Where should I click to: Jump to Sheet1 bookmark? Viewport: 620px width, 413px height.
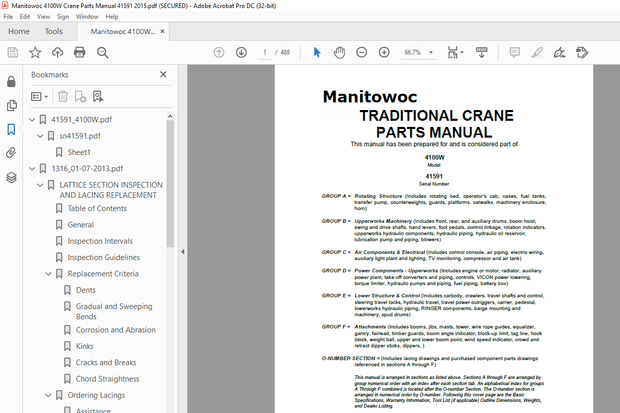[79, 152]
